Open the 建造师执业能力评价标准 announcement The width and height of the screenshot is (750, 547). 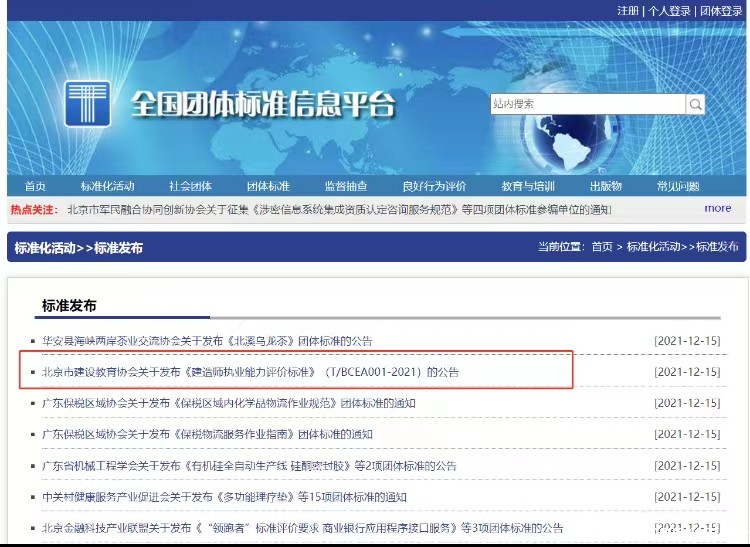click(x=250, y=372)
